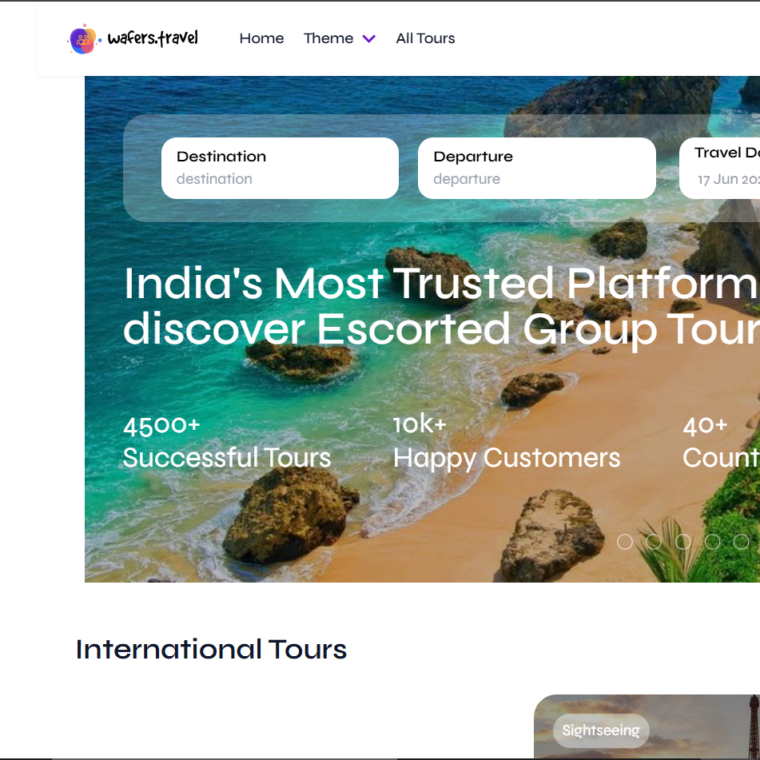The height and width of the screenshot is (760, 760).
Task: Select the second carousel slide dot
Action: click(654, 541)
